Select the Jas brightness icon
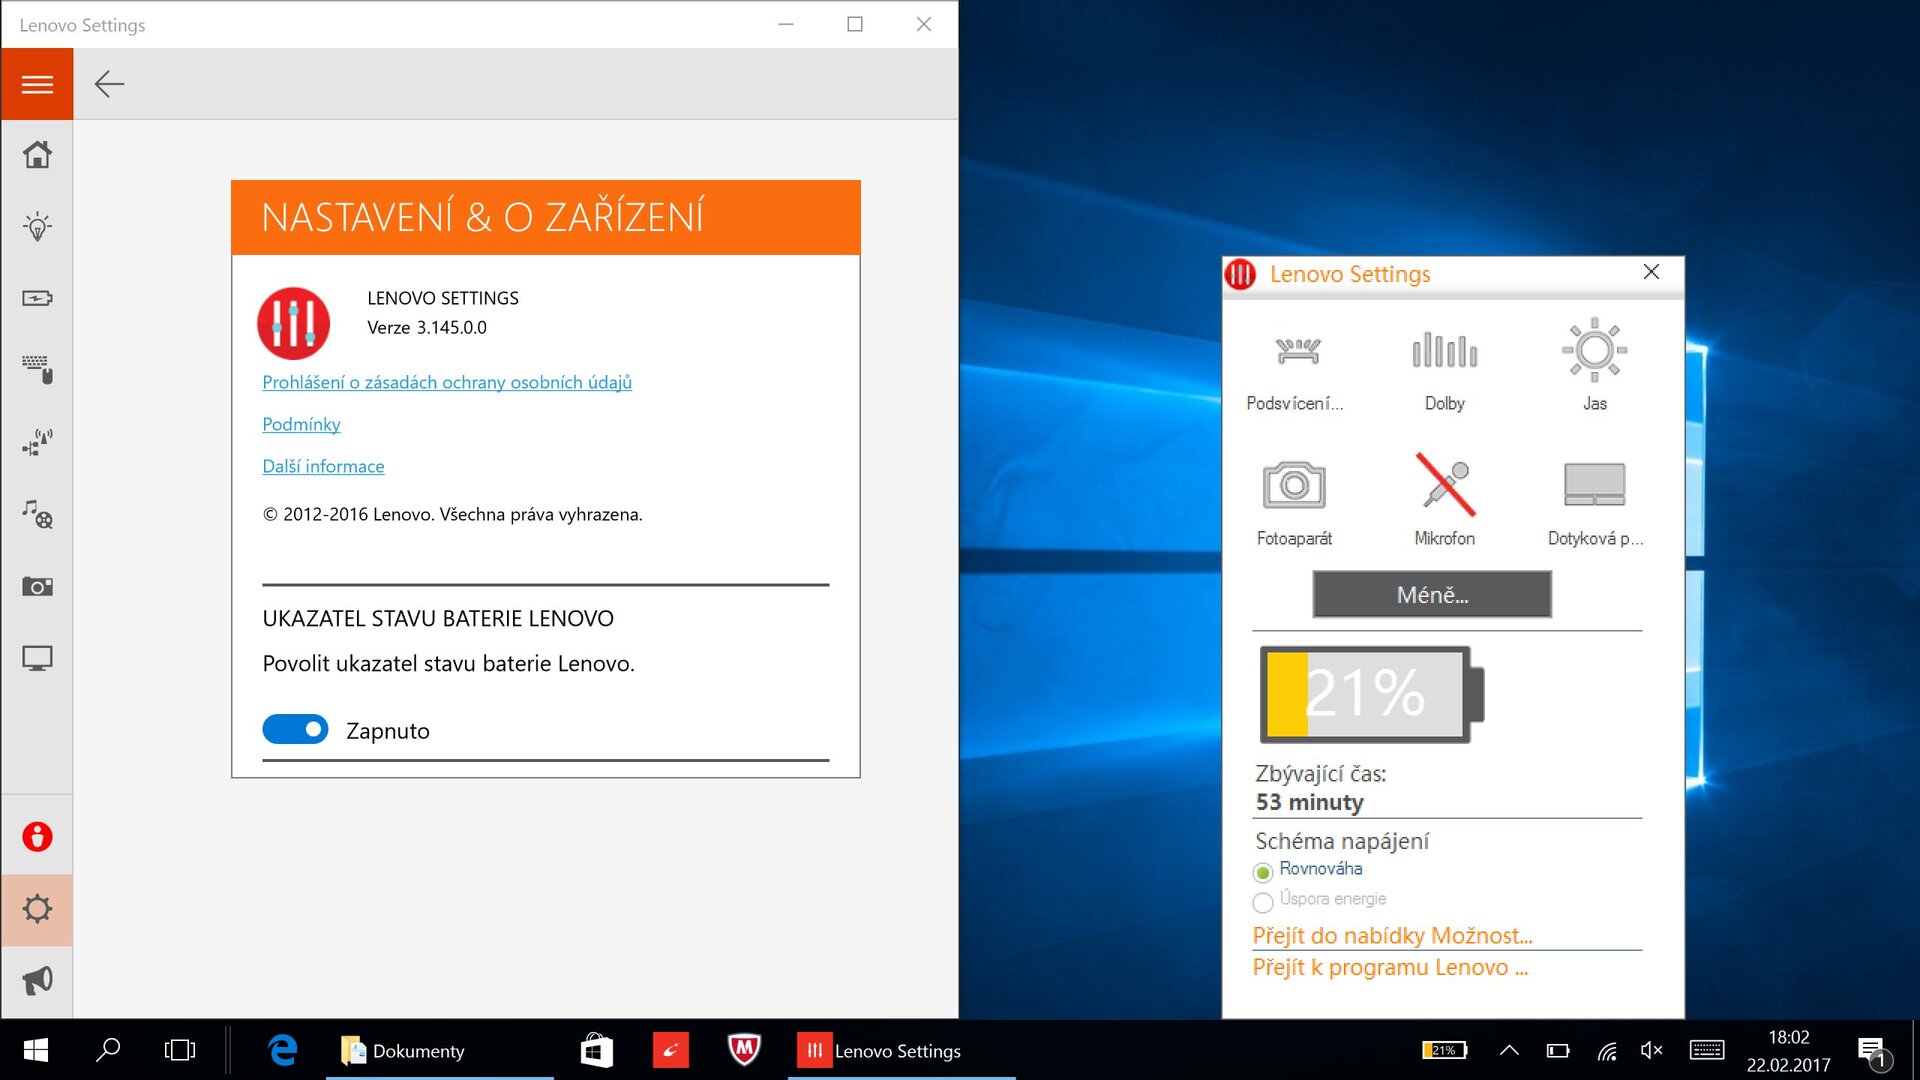Screen dimensions: 1920x1080 tap(1595, 350)
